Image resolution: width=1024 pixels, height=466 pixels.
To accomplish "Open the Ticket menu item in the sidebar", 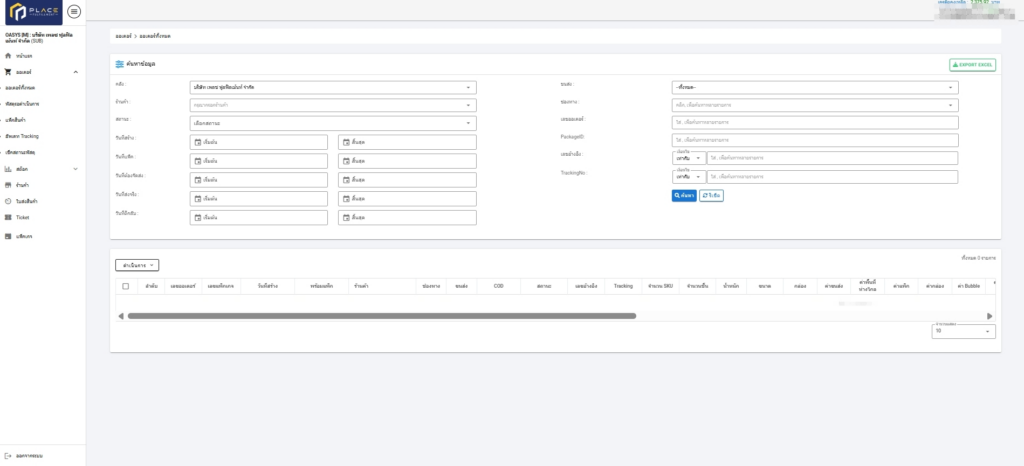I will [x=23, y=216].
